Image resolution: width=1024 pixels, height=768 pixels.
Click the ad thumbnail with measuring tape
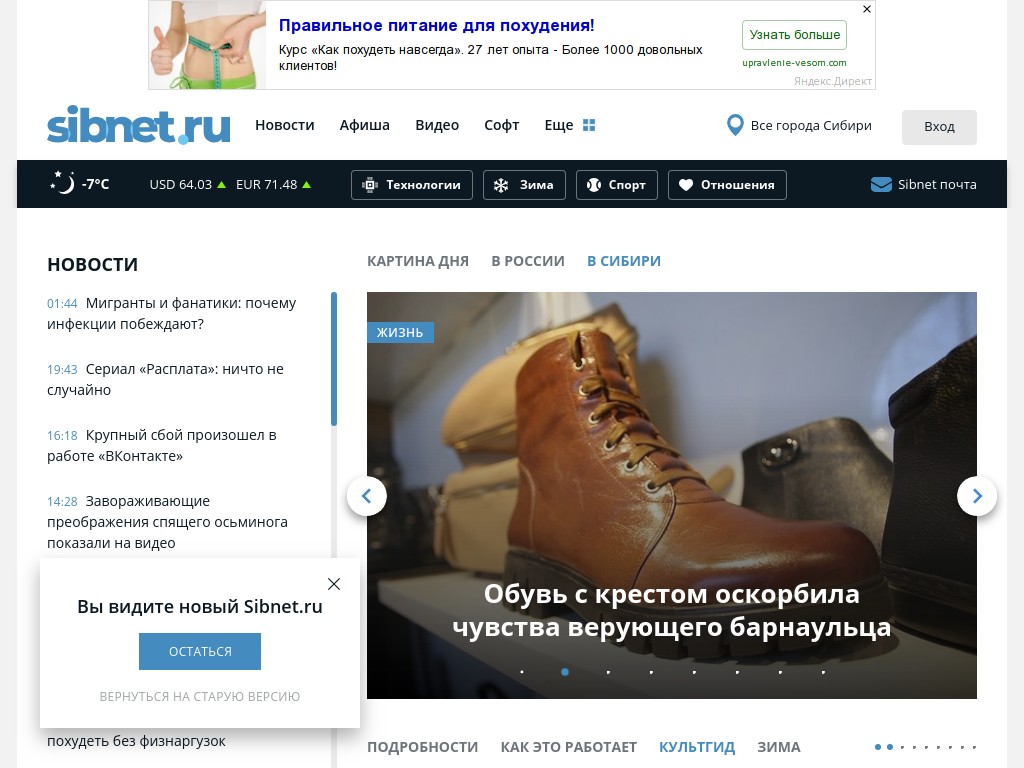point(208,45)
